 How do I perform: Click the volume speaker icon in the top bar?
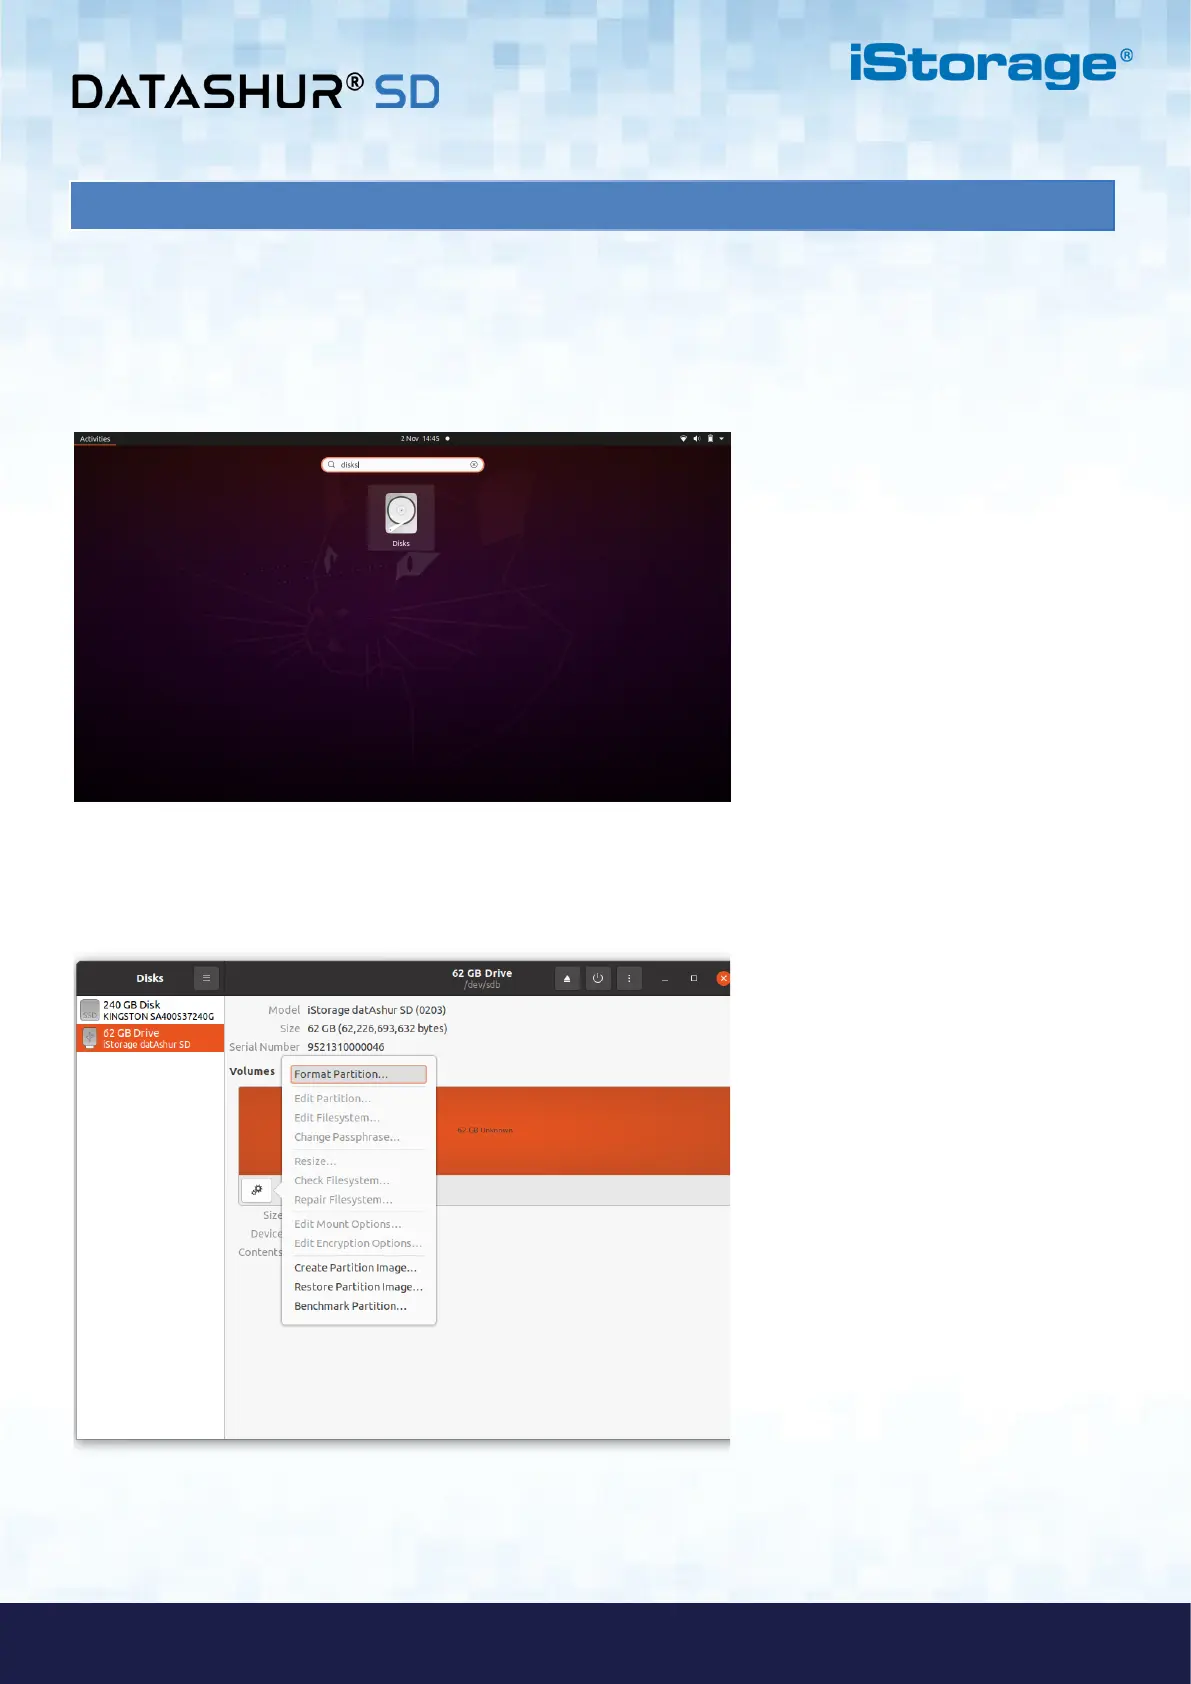(x=697, y=439)
